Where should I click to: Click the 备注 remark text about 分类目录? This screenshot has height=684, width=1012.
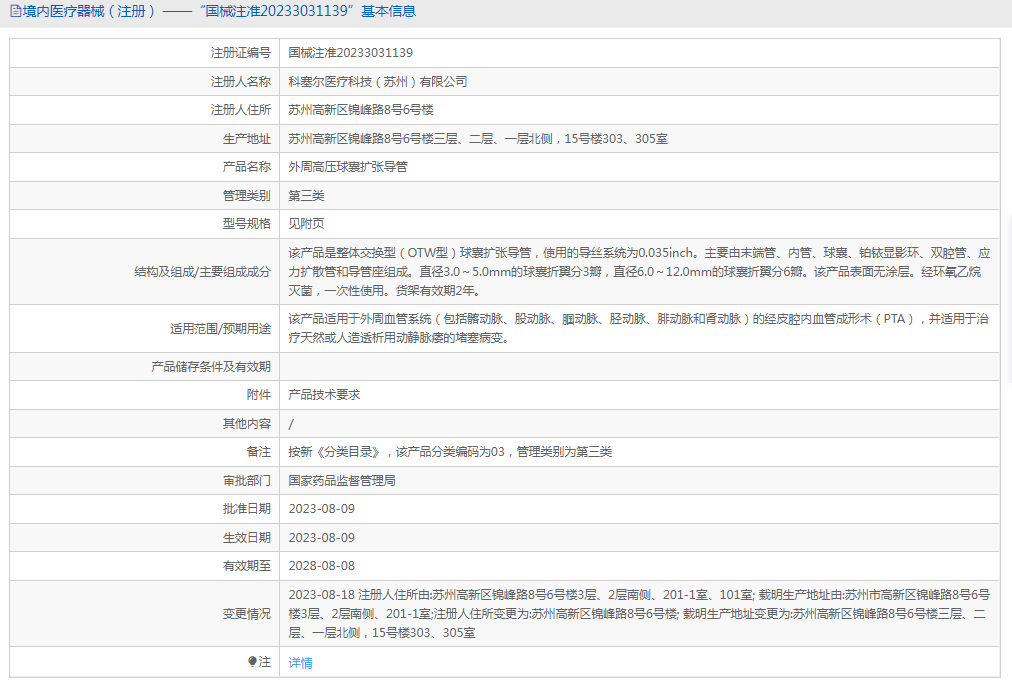[x=450, y=452]
